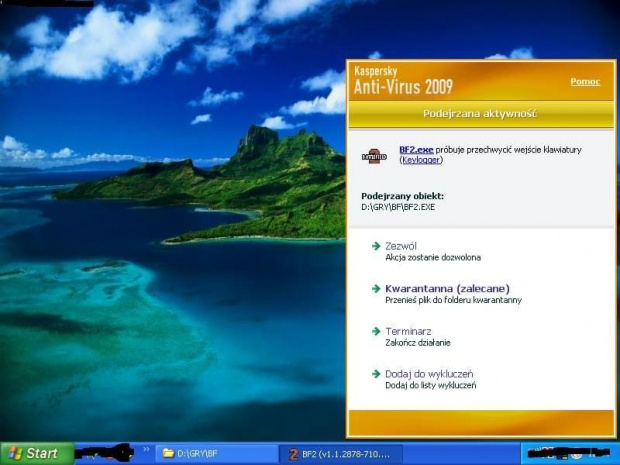Expand the Quick Launch chevron on the taskbar
The height and width of the screenshot is (465, 620).
pos(146,452)
